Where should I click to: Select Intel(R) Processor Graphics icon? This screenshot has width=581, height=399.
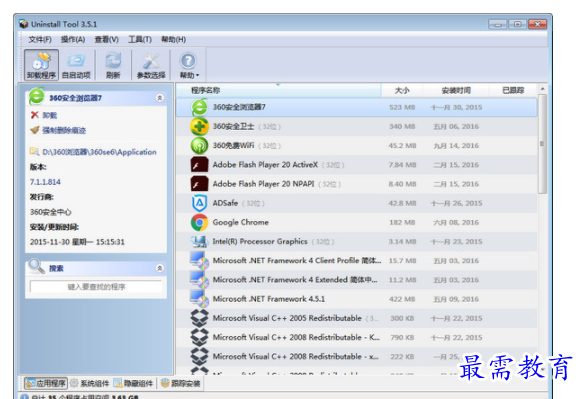pyautogui.click(x=199, y=242)
